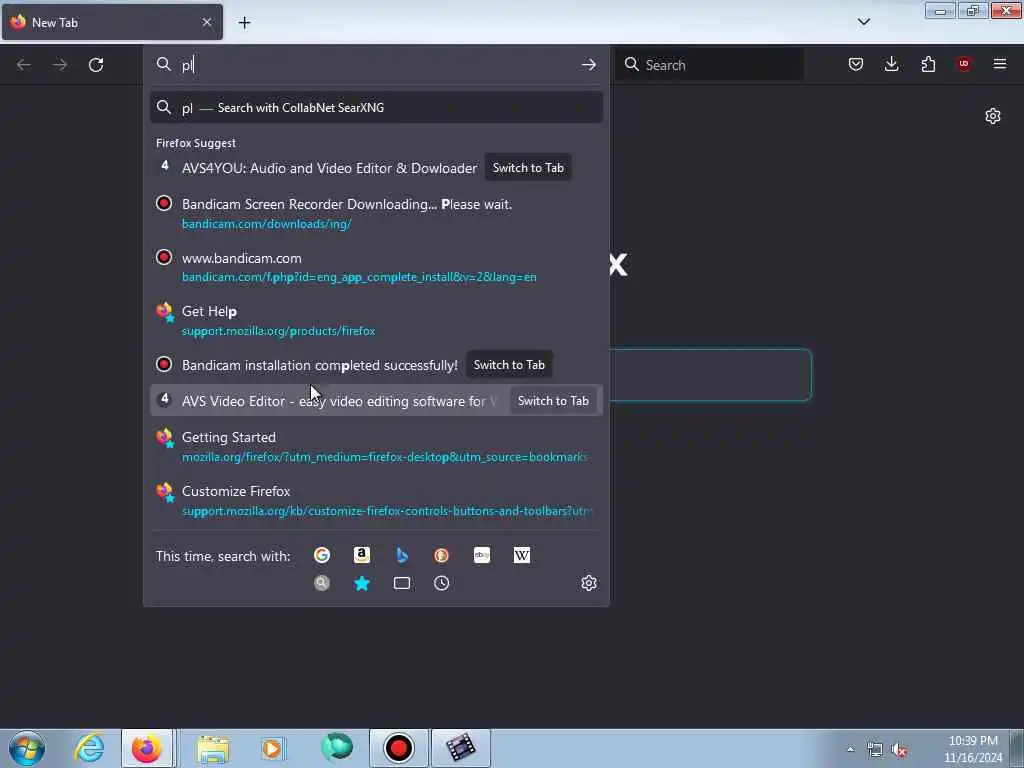Click the reload page button
Viewport: 1024px width, 768px height.
tap(96, 65)
